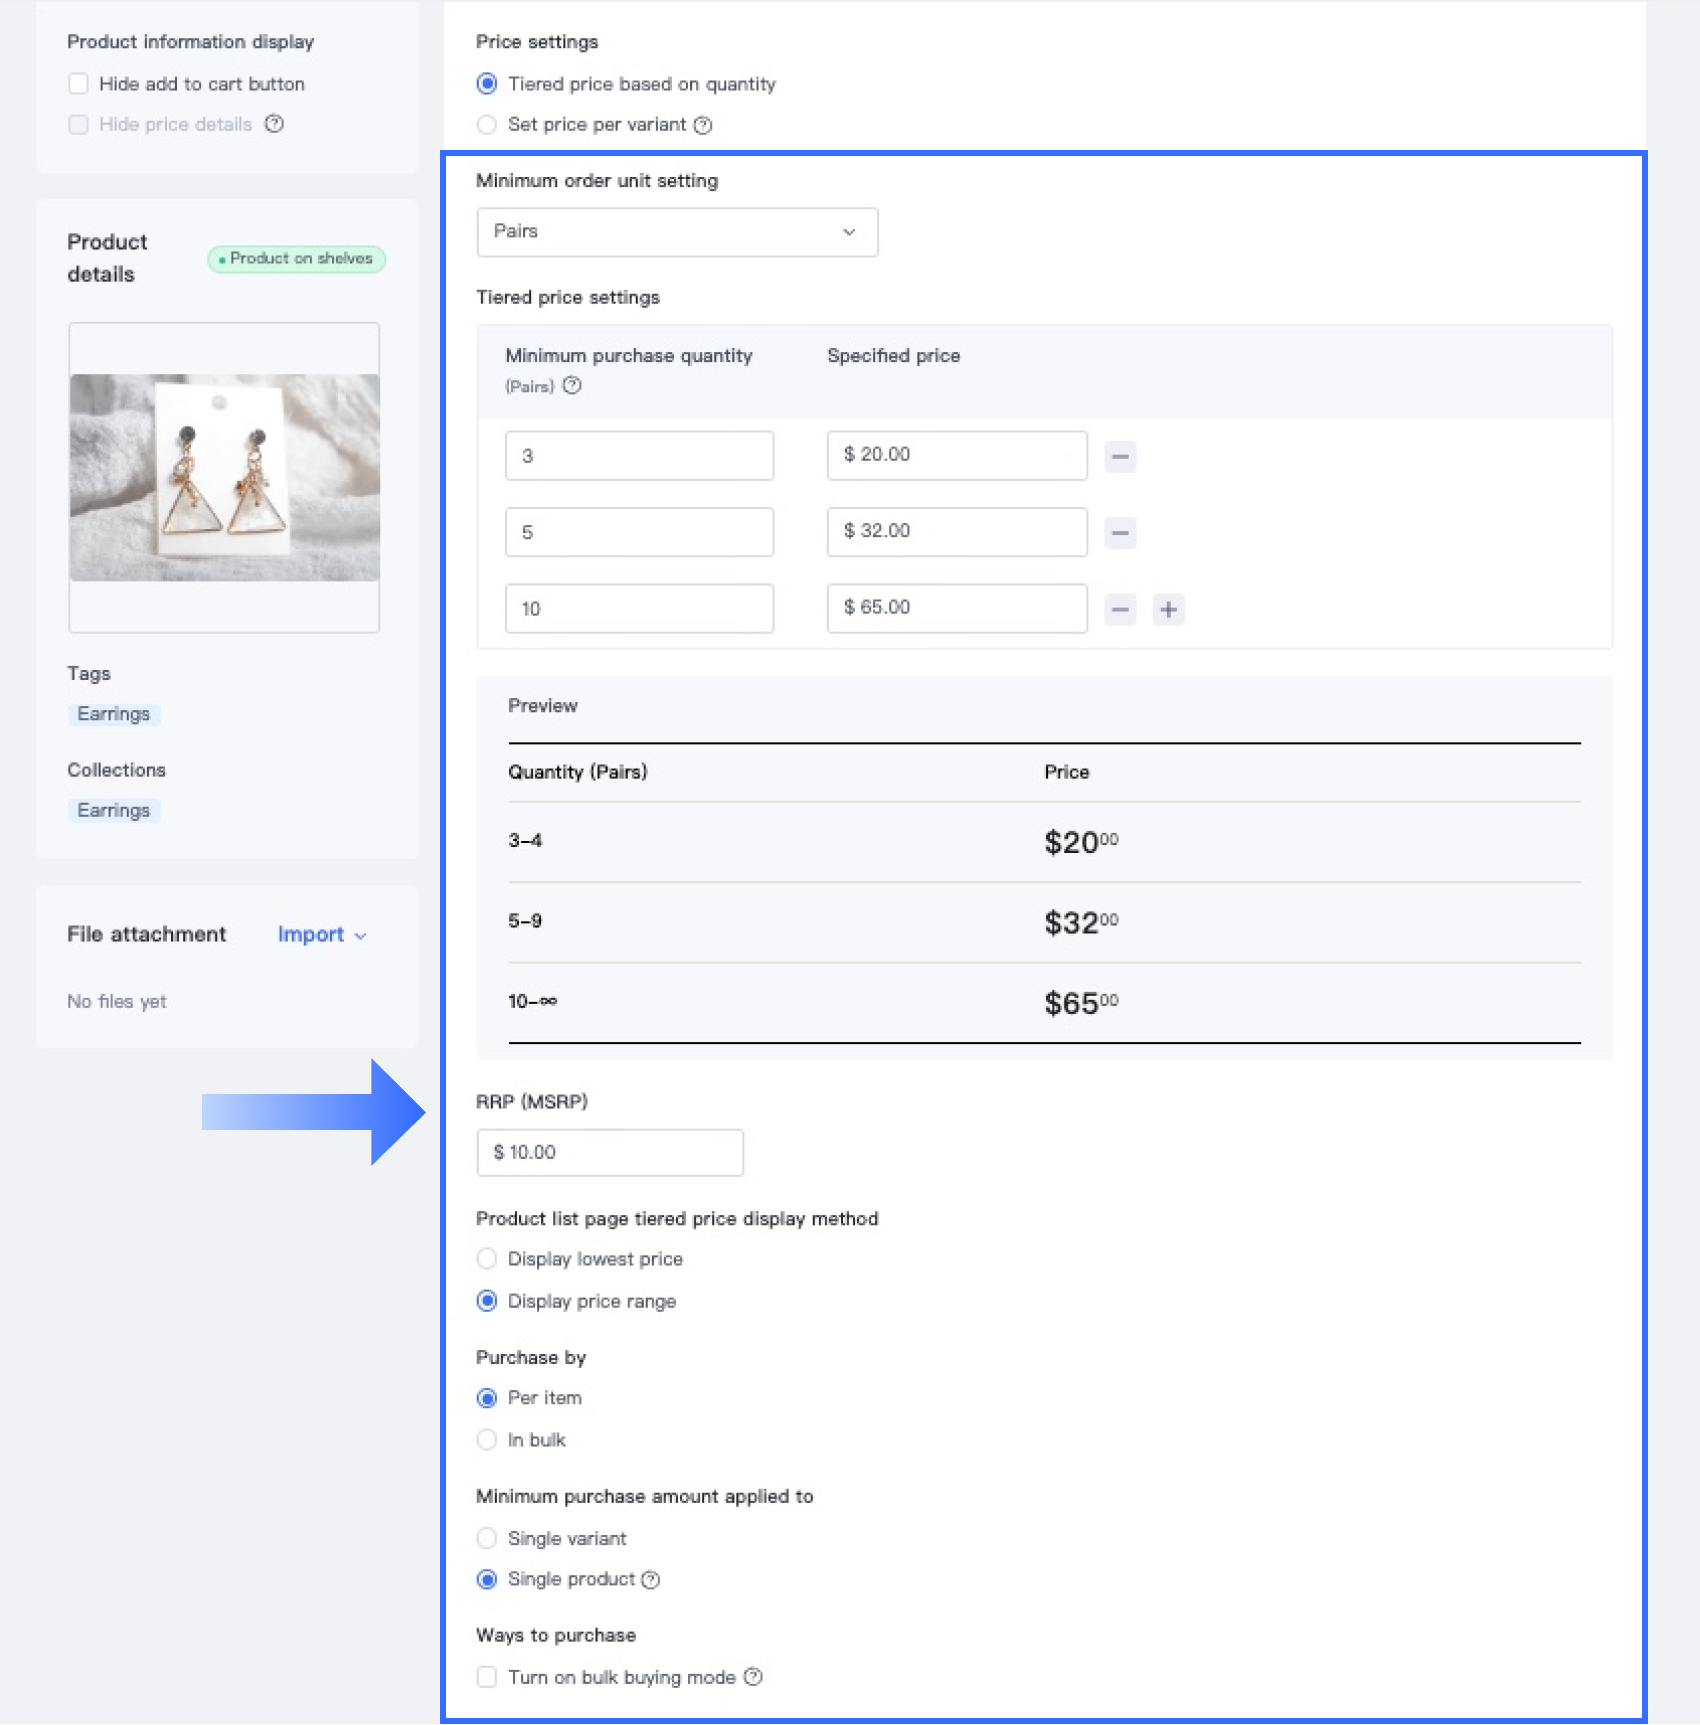Enable Hide add to cart button checkbox

[x=78, y=84]
